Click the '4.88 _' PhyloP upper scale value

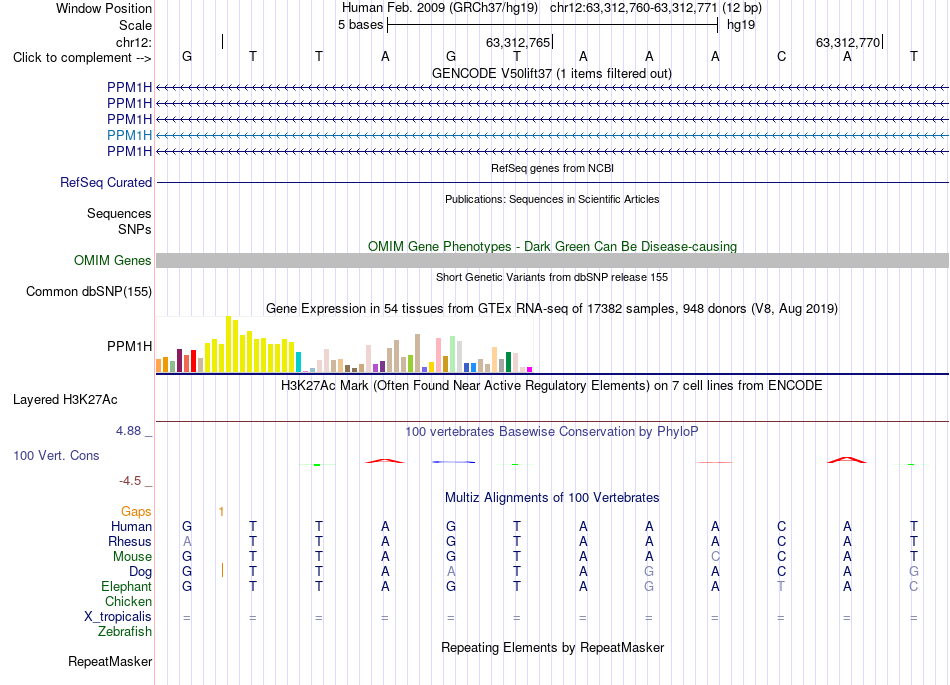[134, 431]
